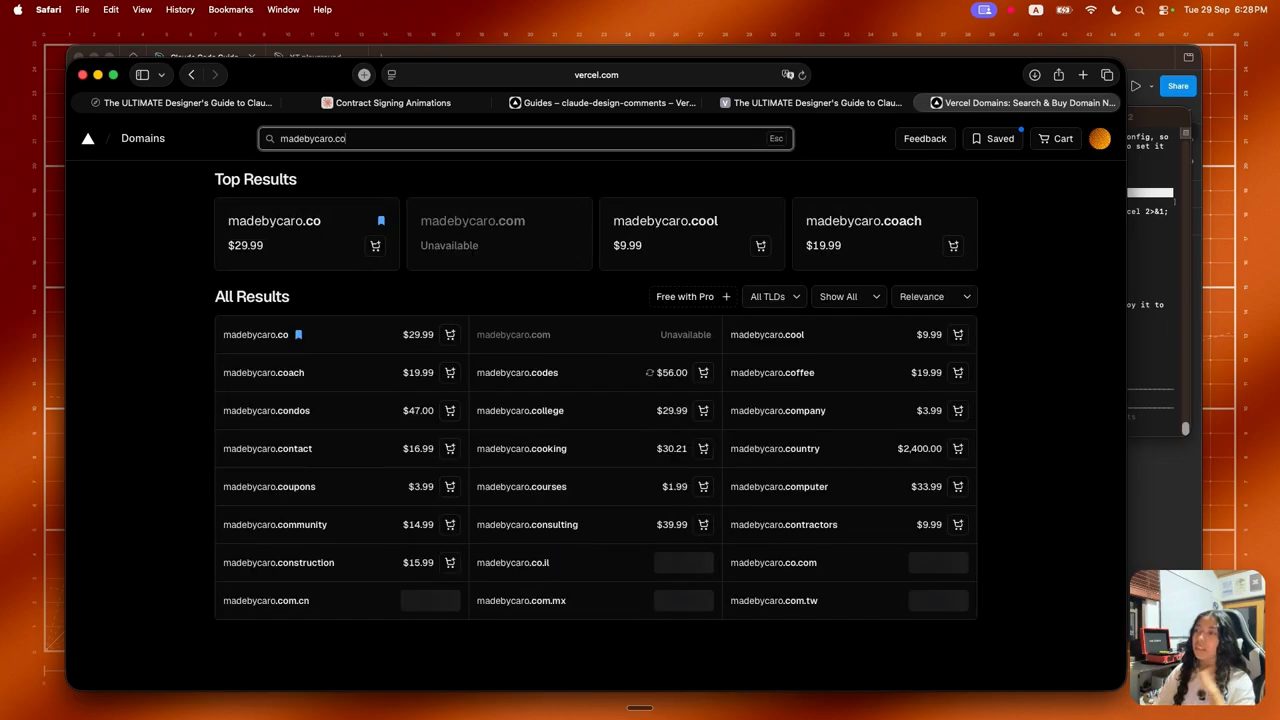1280x720 pixels.
Task: Open the Show All filter dropdown
Action: tap(849, 297)
